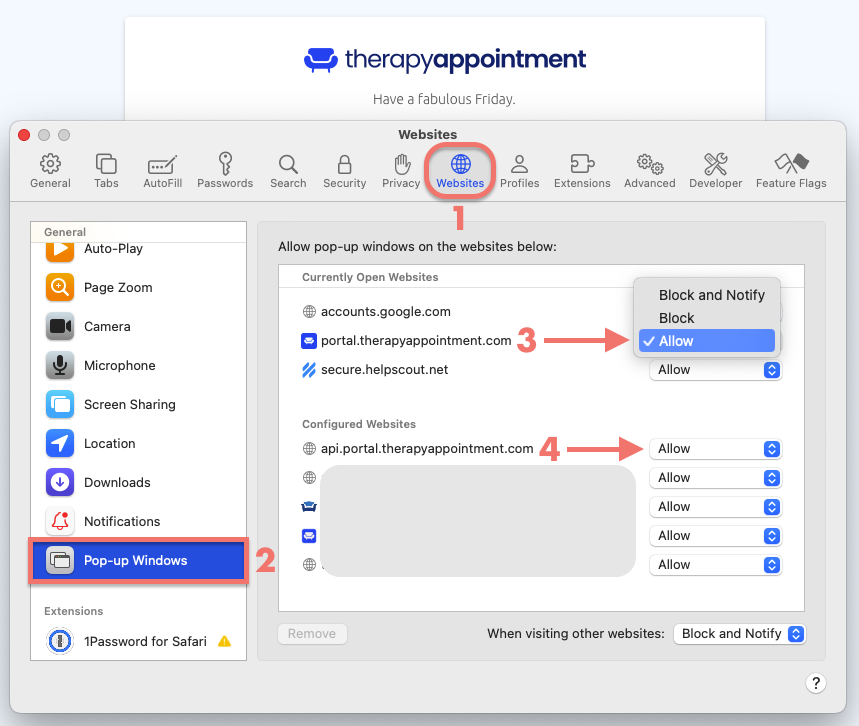Open Passwords settings

click(x=225, y=171)
